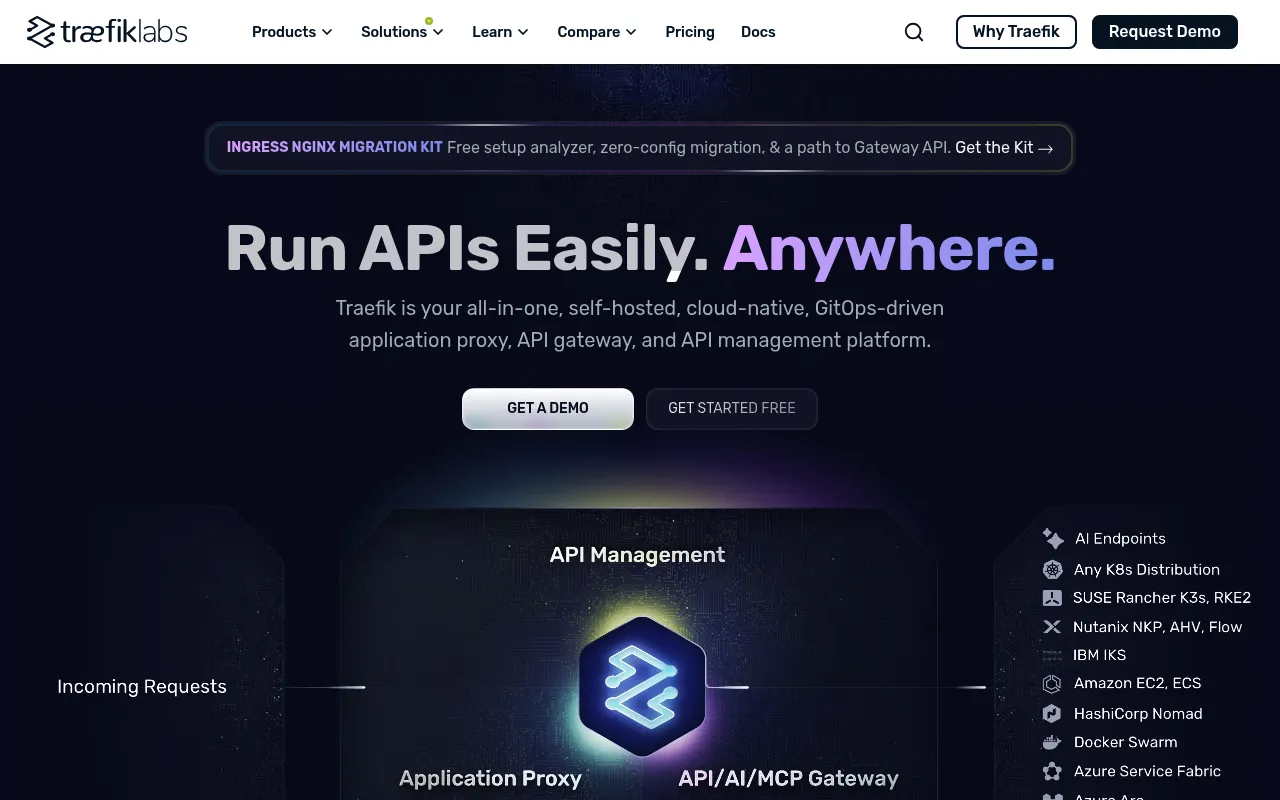Expand the Solutions menu chevron
Screen dimensions: 1280x800
438,32
